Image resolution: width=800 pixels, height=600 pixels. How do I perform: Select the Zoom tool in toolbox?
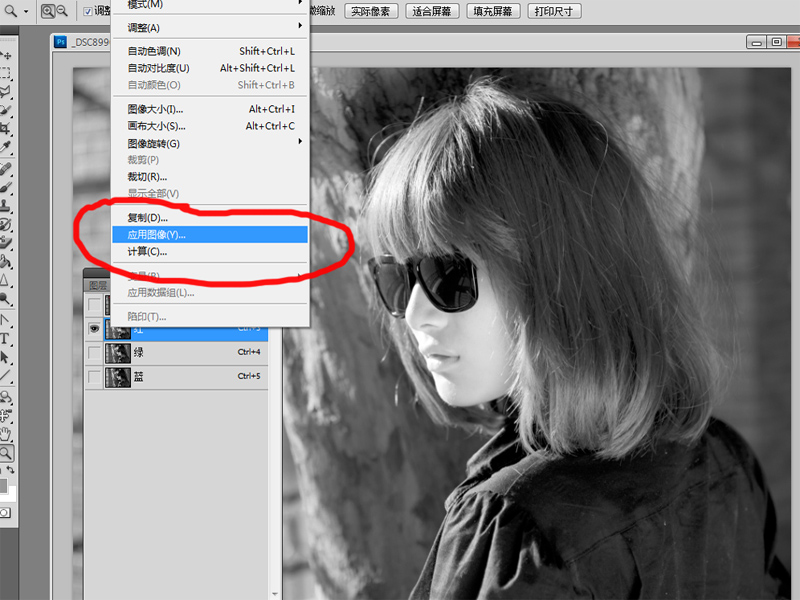click(6, 453)
